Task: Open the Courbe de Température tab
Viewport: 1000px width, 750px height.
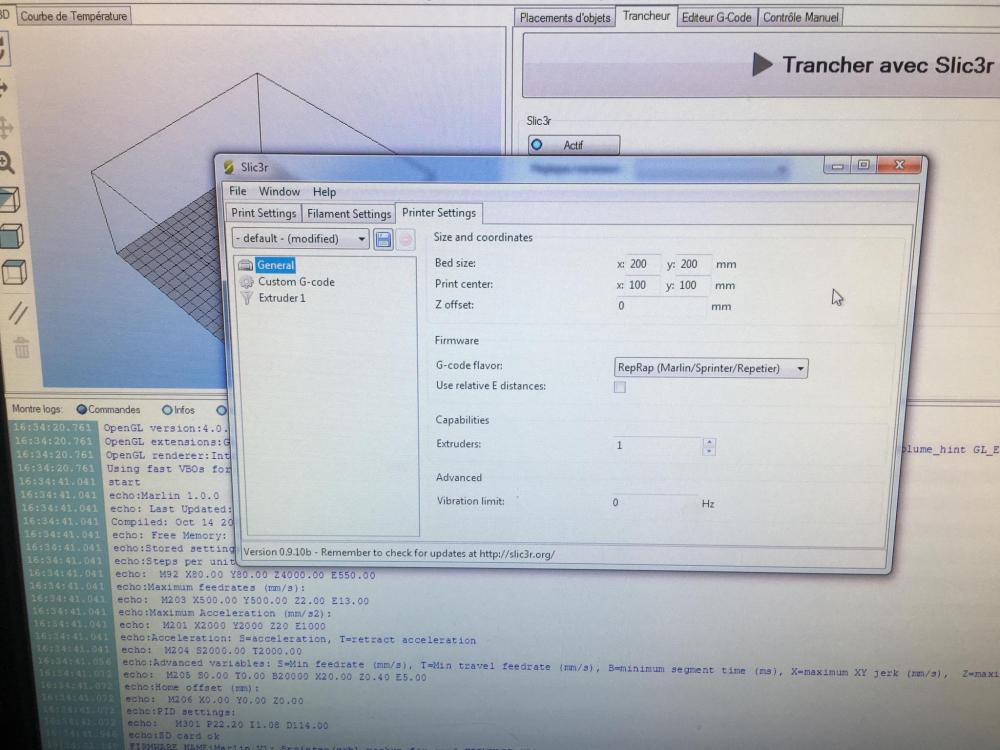Action: 73,16
